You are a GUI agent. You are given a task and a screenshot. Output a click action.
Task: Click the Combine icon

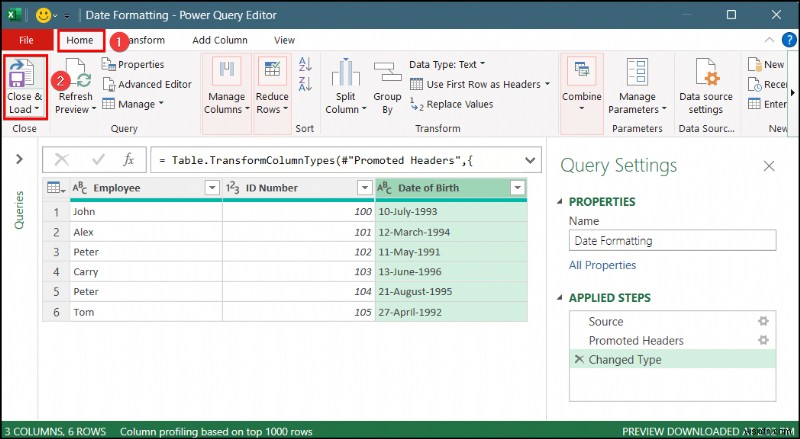pyautogui.click(x=582, y=72)
